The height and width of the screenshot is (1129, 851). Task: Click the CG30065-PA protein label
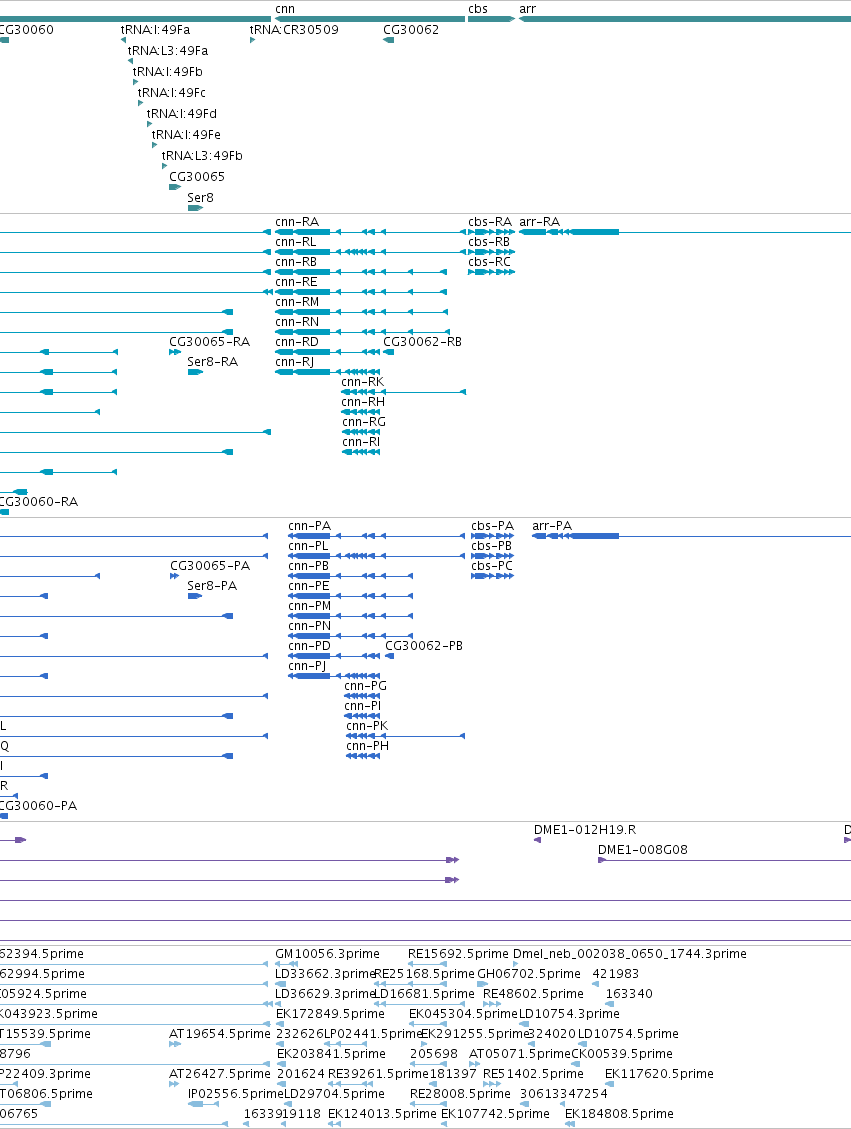210,566
